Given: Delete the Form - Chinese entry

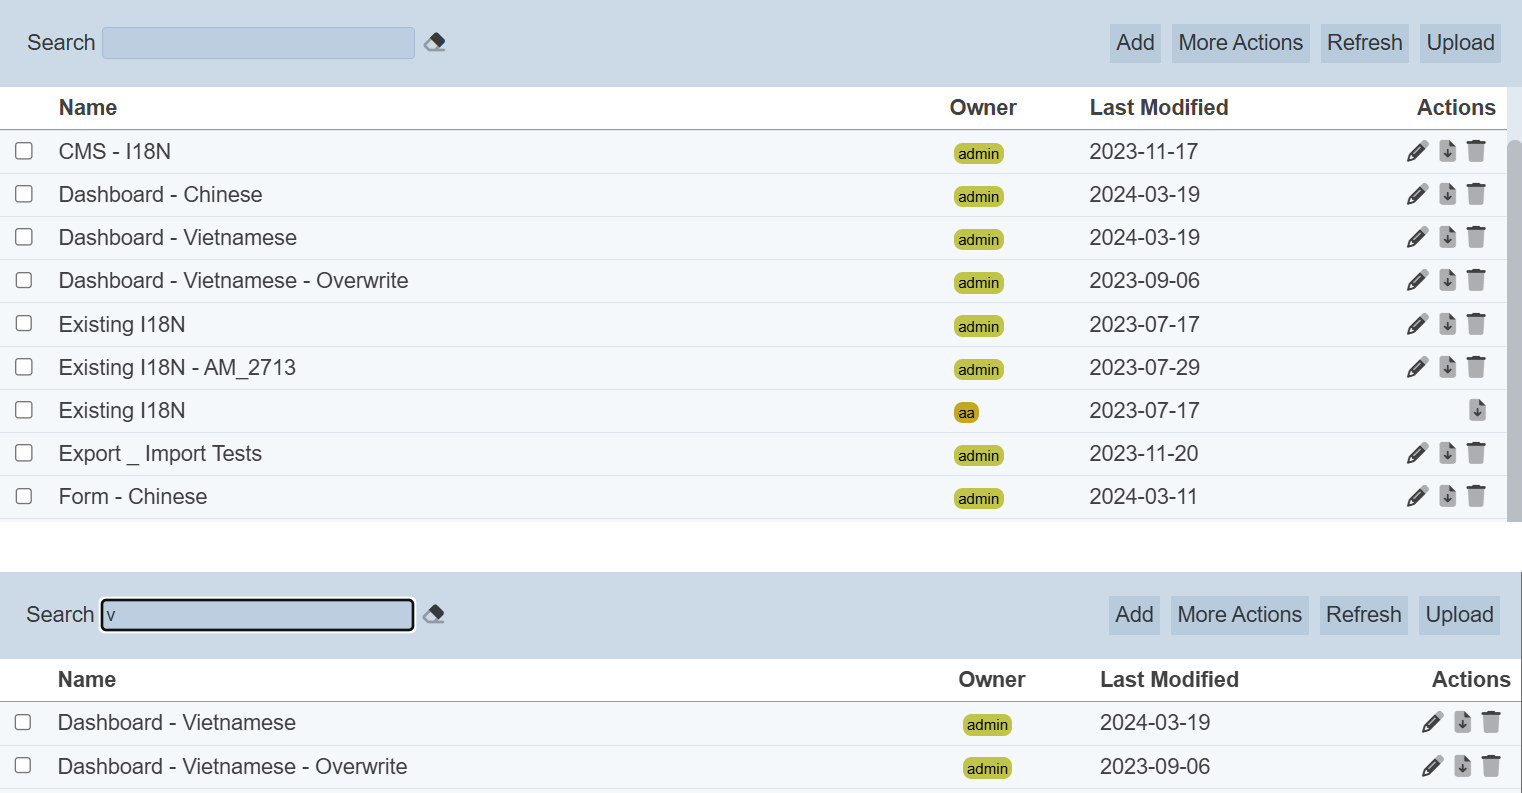Looking at the screenshot, I should tap(1476, 497).
